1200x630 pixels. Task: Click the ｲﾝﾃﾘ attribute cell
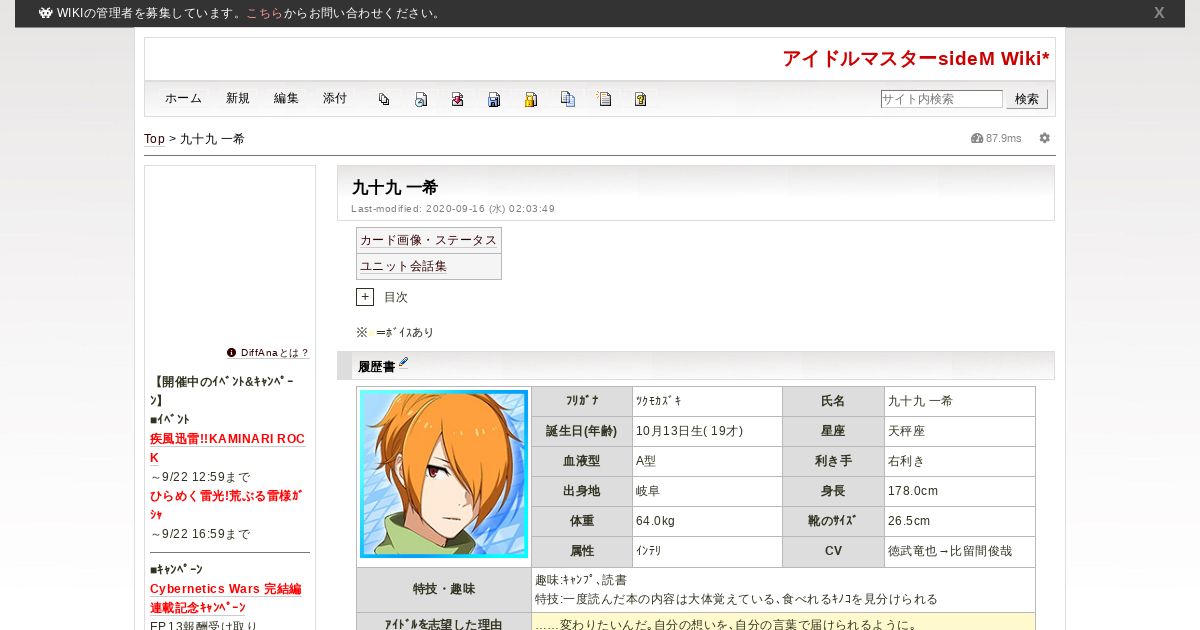point(707,552)
